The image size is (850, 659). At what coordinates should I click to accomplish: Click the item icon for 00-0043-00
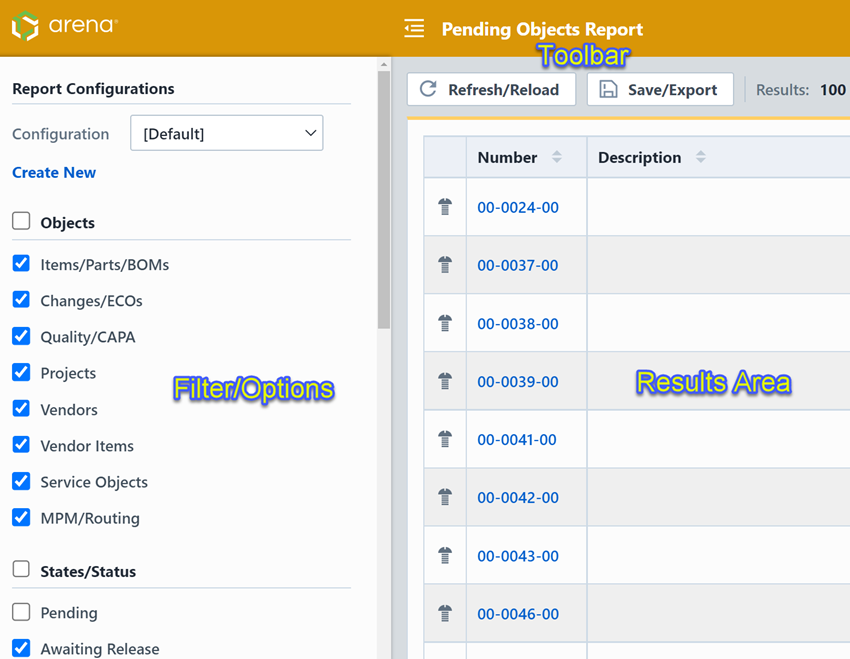point(445,555)
